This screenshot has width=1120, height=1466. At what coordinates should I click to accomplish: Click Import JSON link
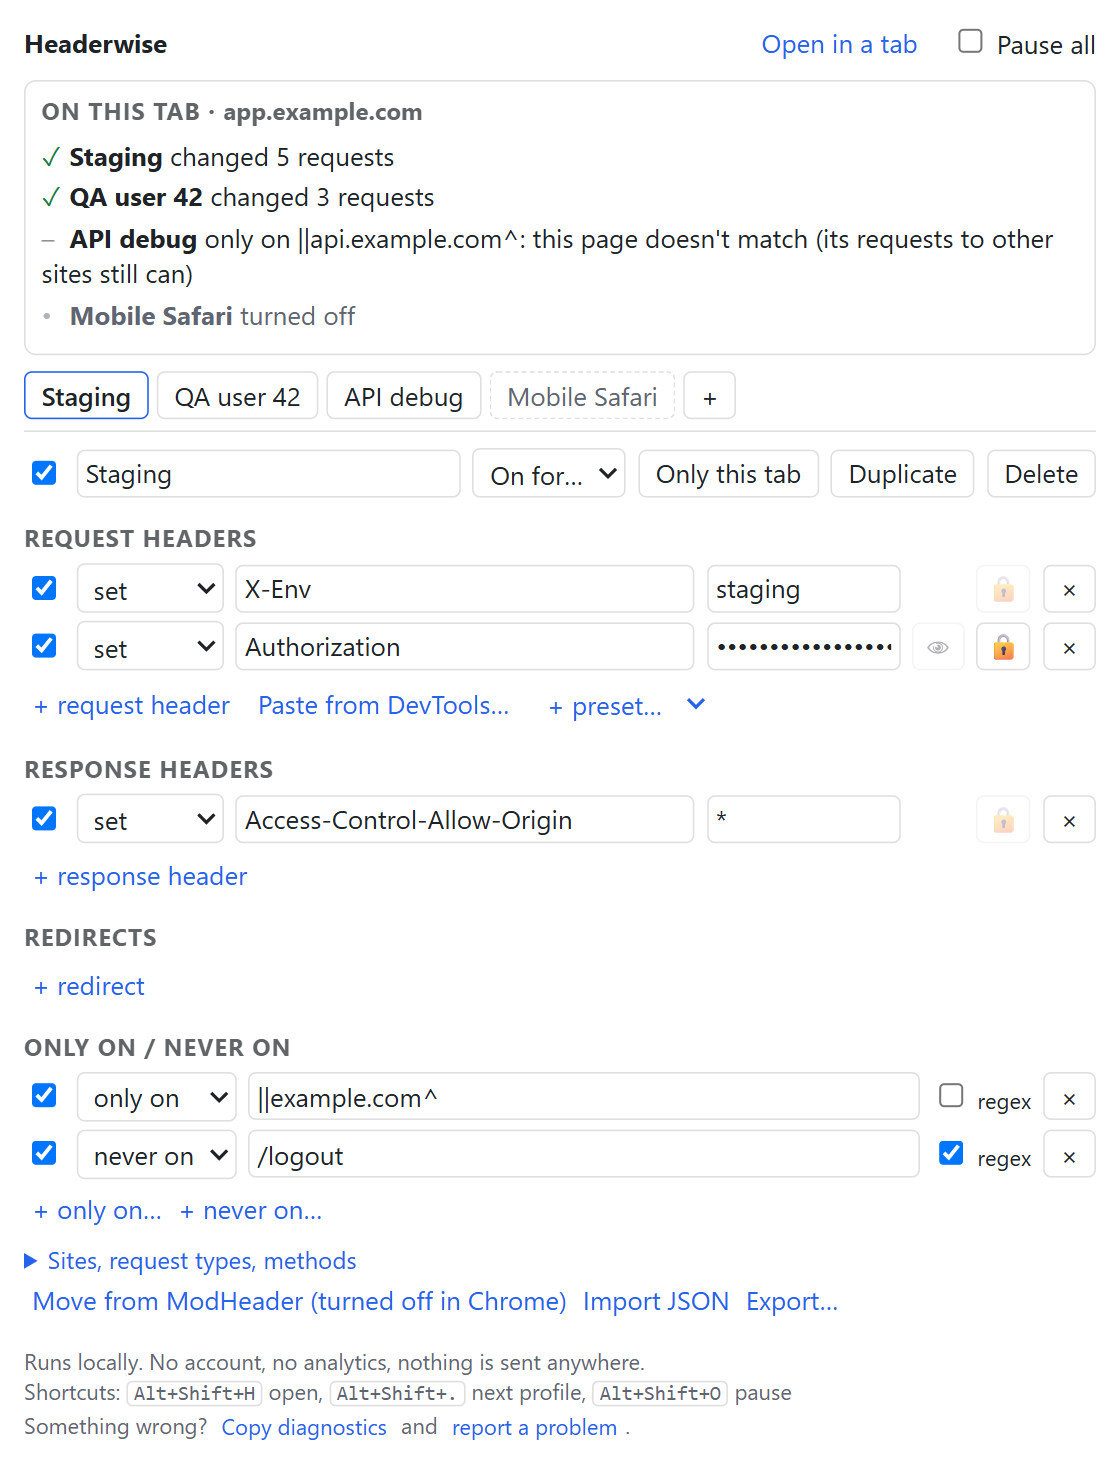pyautogui.click(x=656, y=1301)
